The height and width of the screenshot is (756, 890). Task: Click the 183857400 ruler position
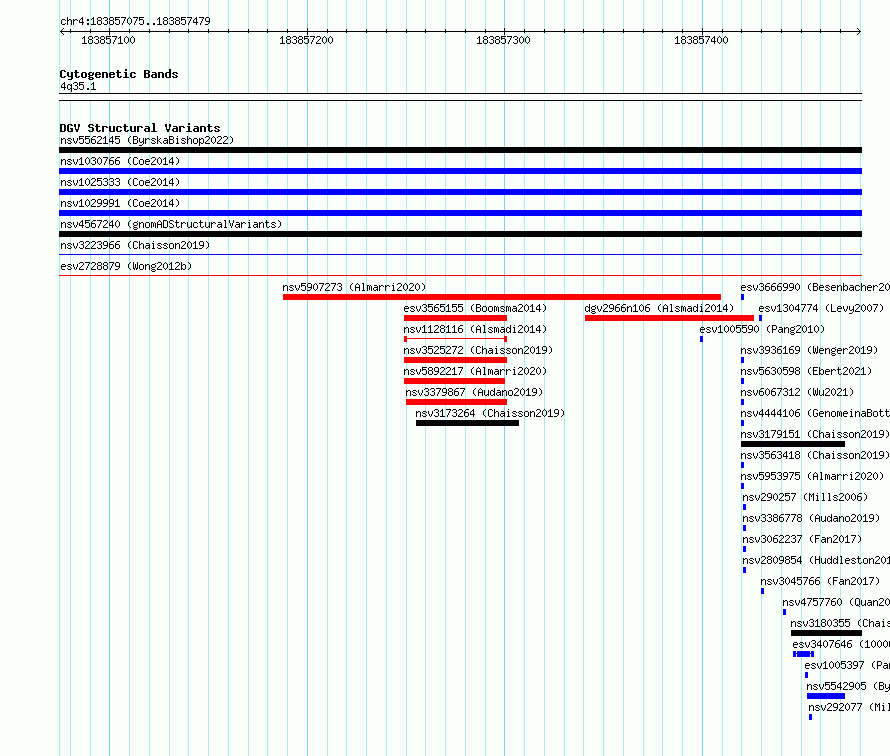click(x=701, y=40)
